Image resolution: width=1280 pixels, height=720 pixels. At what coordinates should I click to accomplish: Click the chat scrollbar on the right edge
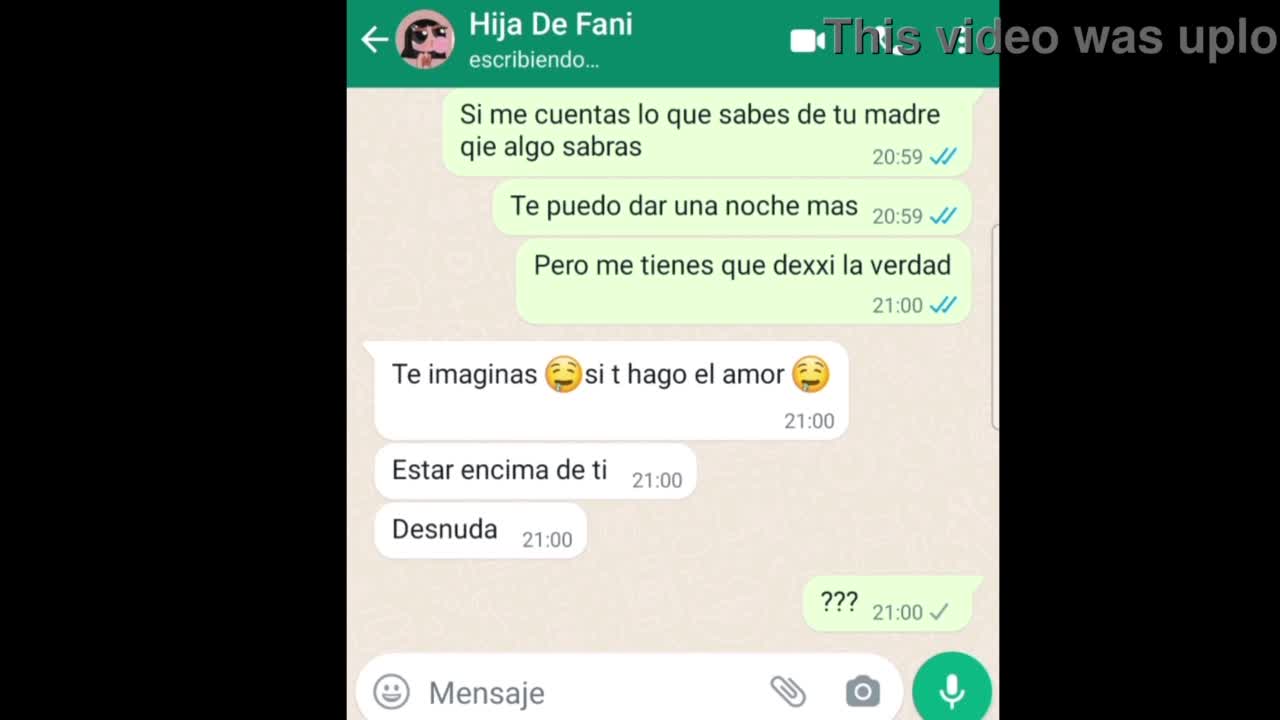coord(995,328)
